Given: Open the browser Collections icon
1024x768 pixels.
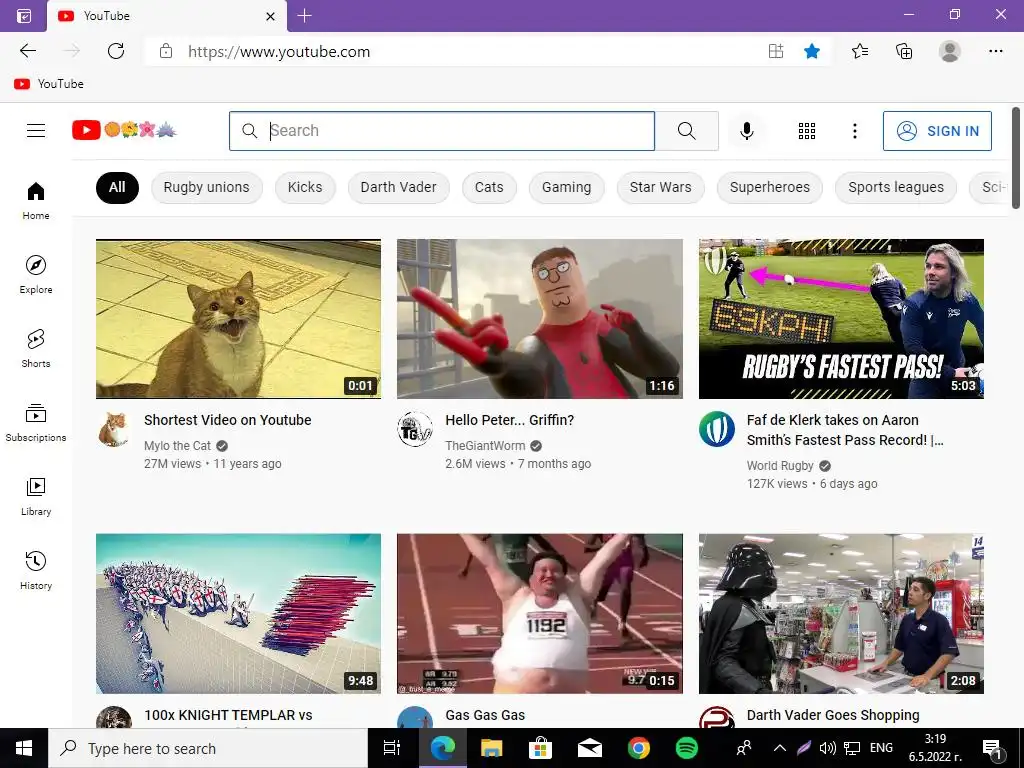Looking at the screenshot, I should 904,51.
